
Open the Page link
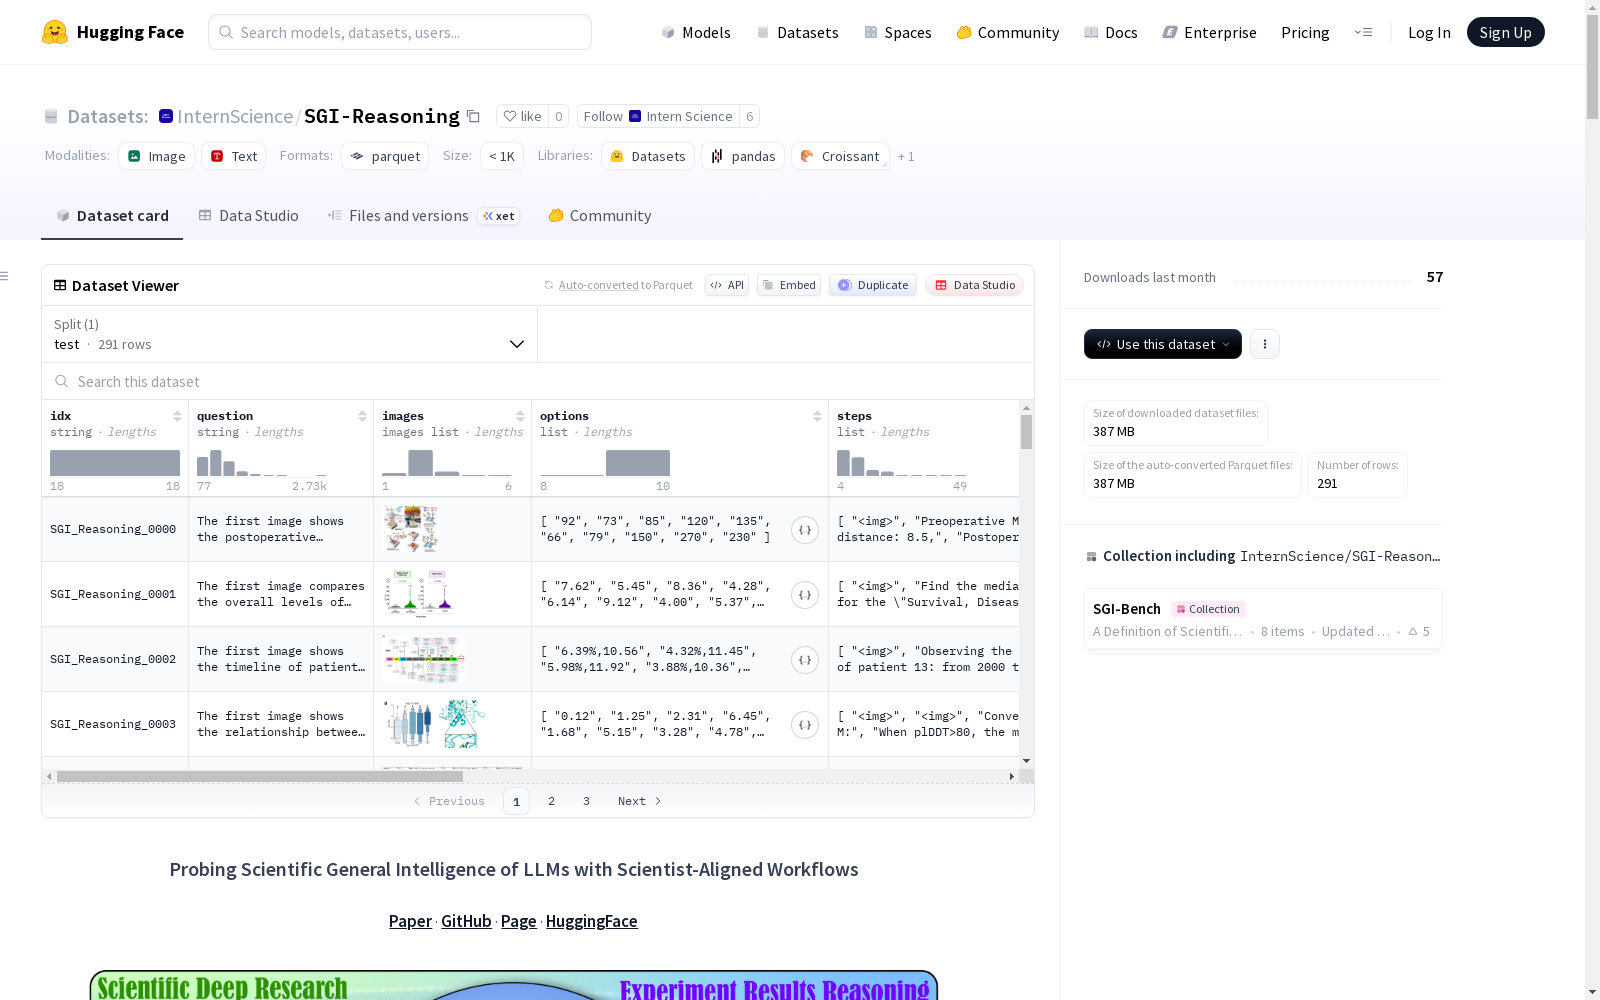518,921
